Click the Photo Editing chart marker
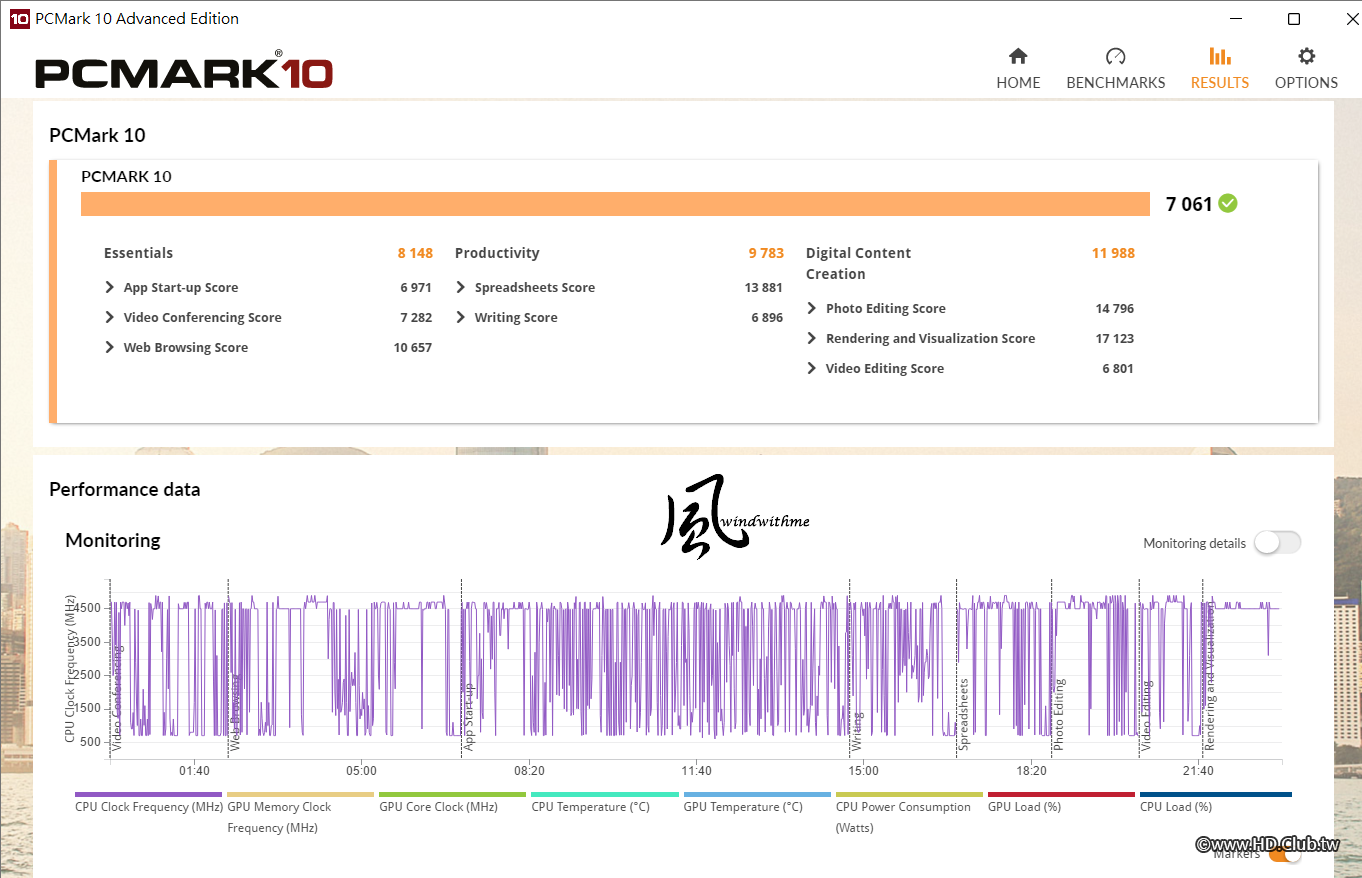This screenshot has height=878, width=1362. [x=1059, y=714]
